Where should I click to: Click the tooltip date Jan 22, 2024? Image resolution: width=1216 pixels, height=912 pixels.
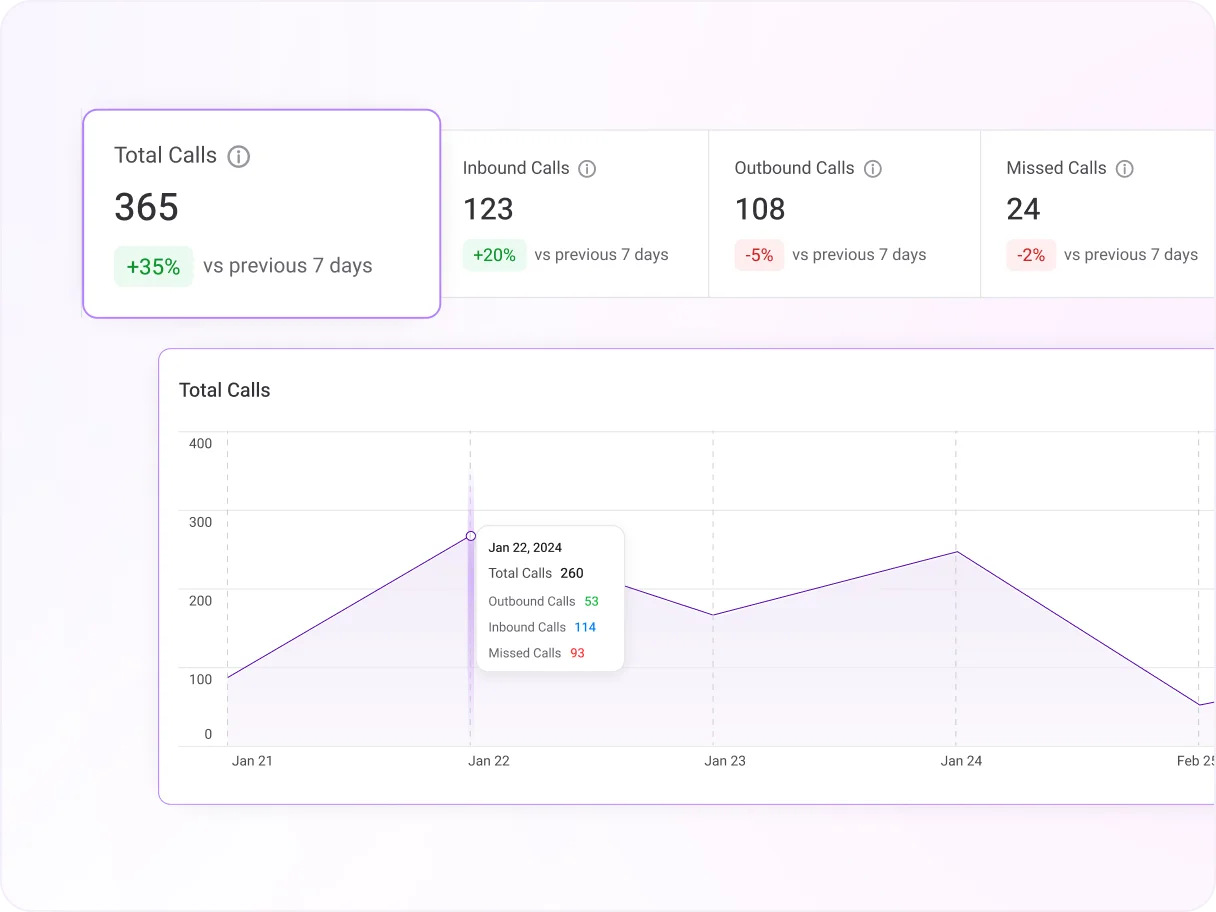point(525,548)
